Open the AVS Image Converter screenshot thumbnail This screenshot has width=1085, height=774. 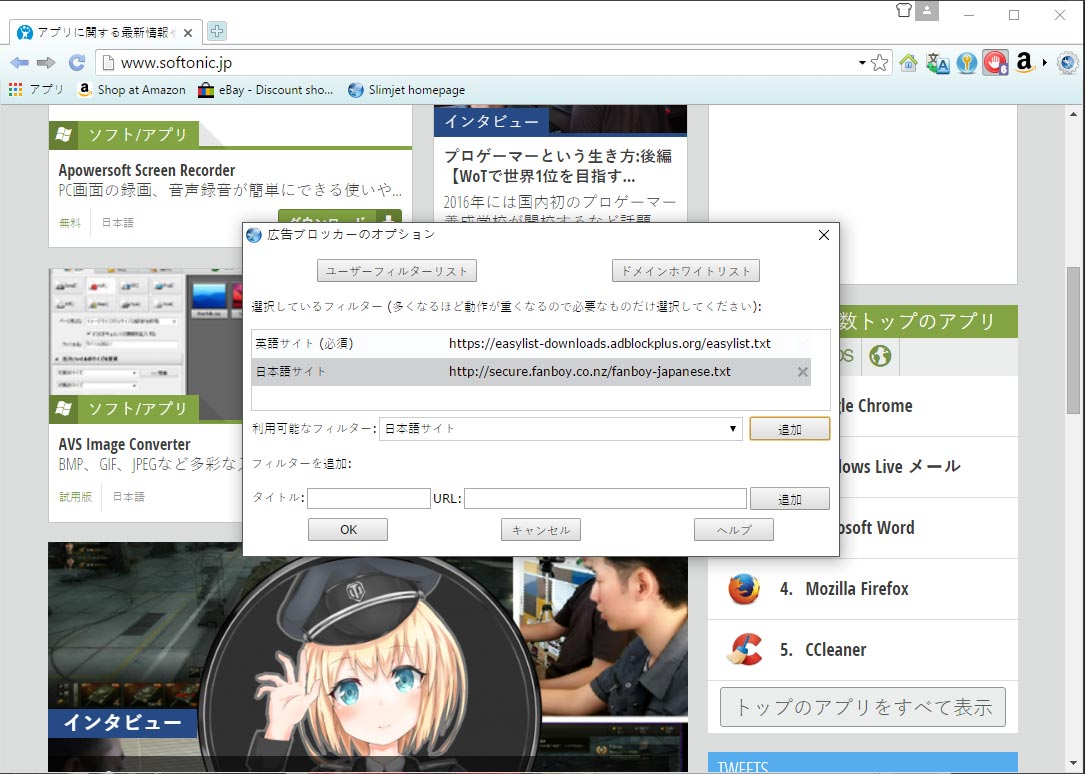146,332
